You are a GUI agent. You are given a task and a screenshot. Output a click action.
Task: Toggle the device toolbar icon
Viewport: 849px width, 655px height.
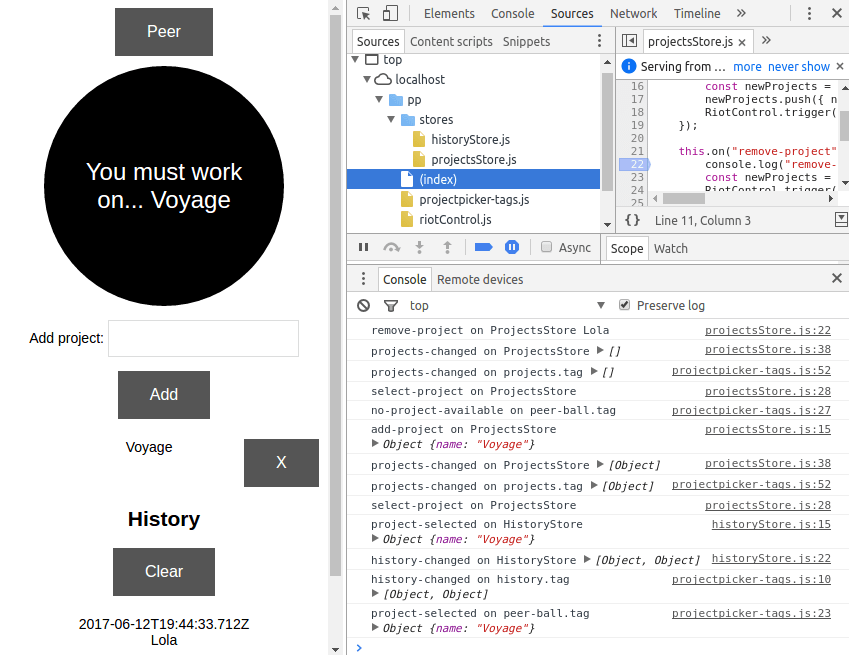[x=390, y=13]
